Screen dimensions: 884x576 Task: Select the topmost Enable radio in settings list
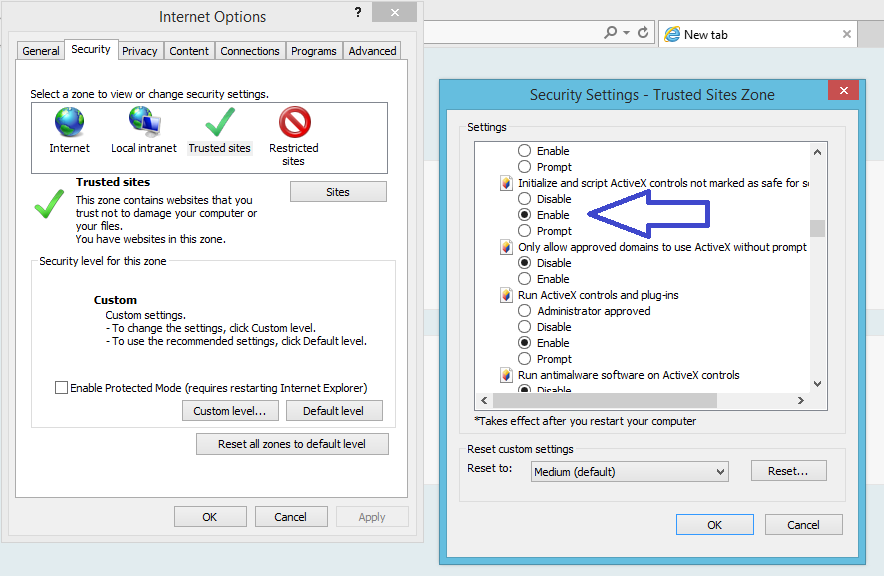[524, 151]
